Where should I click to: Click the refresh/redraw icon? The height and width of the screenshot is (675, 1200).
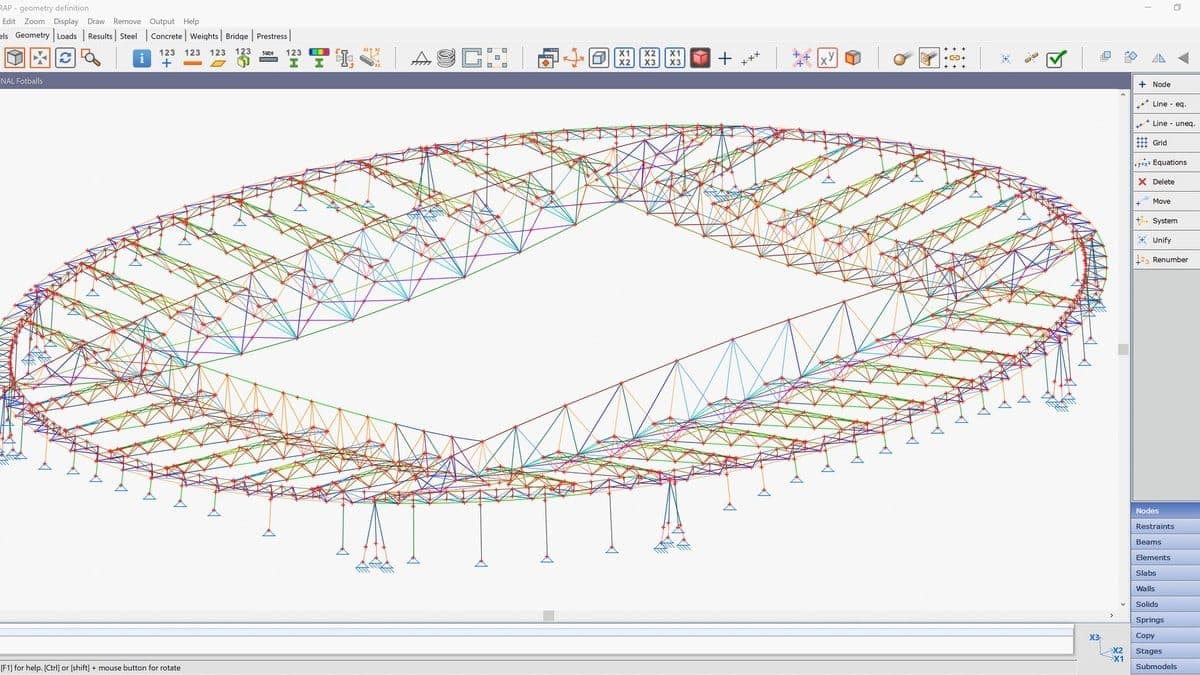(x=65, y=58)
